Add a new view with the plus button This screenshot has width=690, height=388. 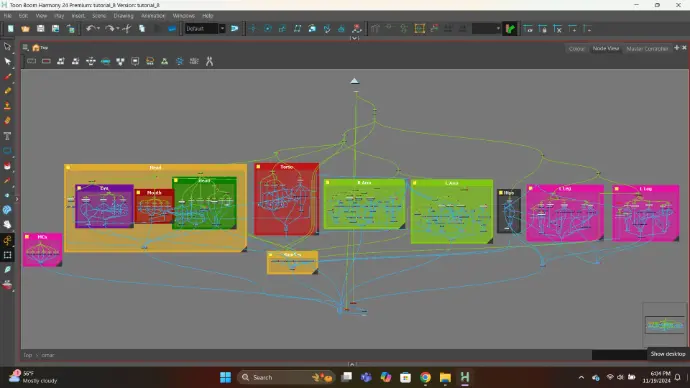click(x=676, y=48)
